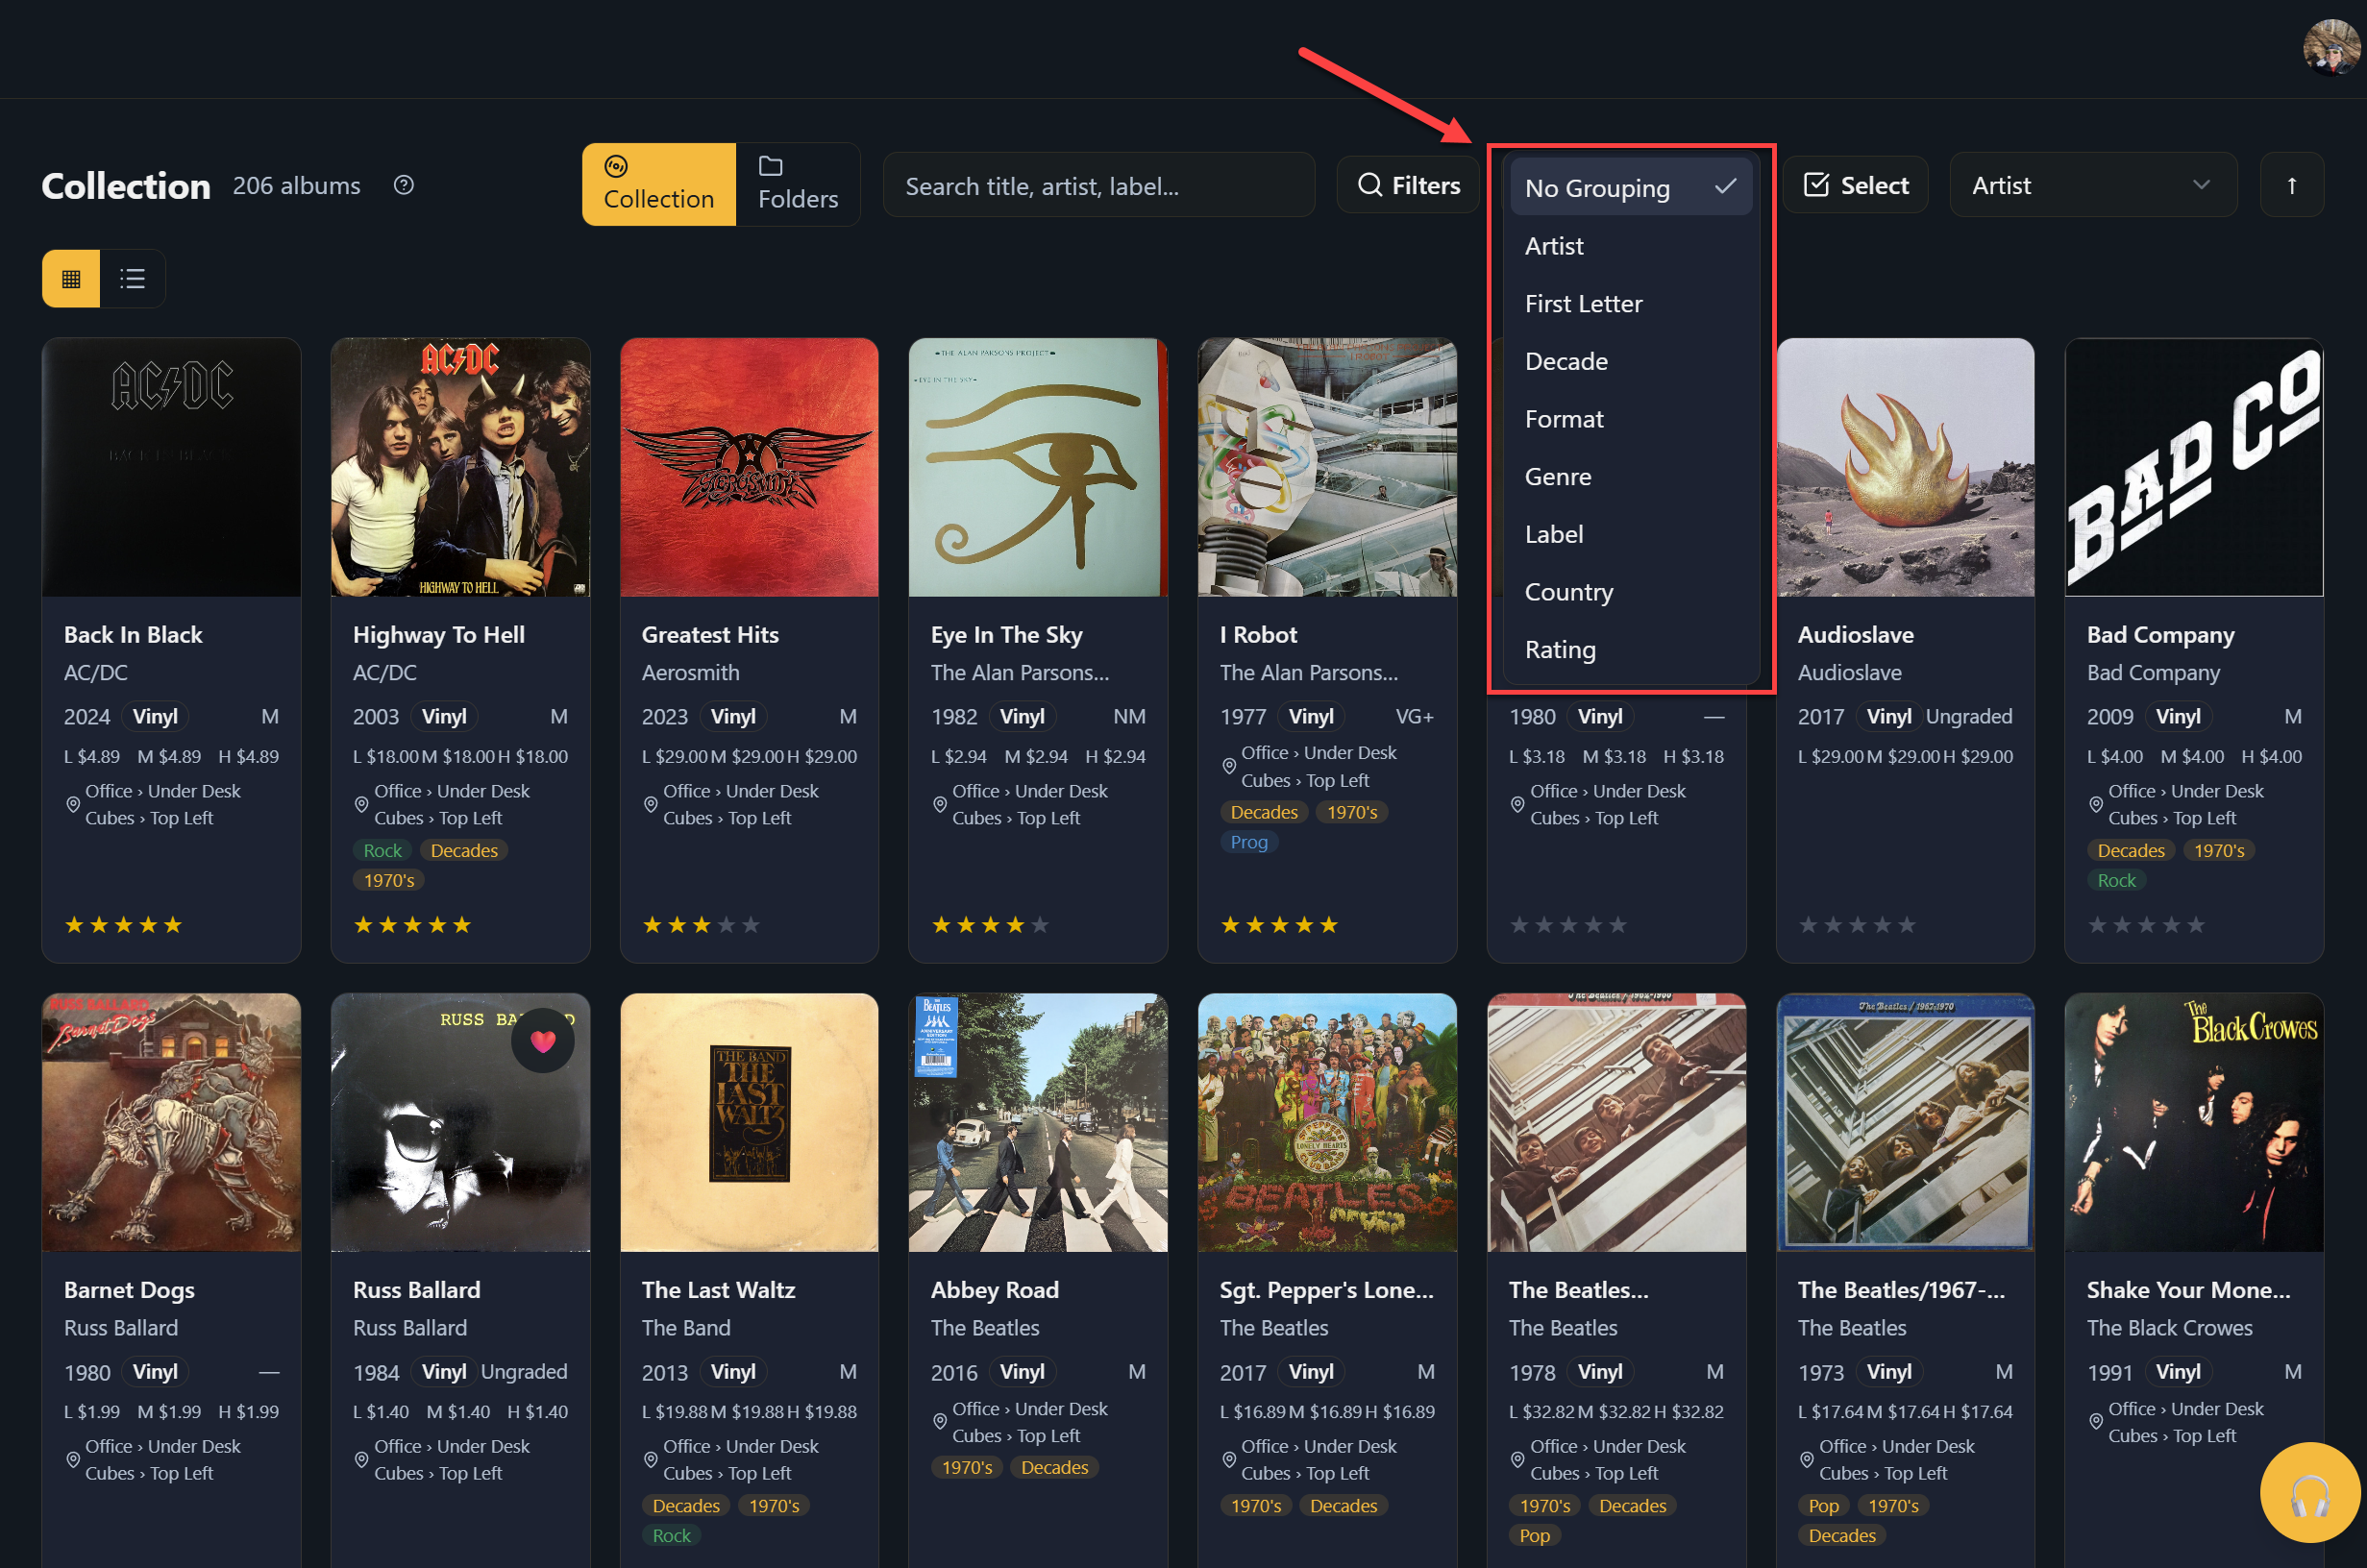Screen dimensions: 2367x1568
Task: Click the location pin on I Robot card
Action: 1229,766
